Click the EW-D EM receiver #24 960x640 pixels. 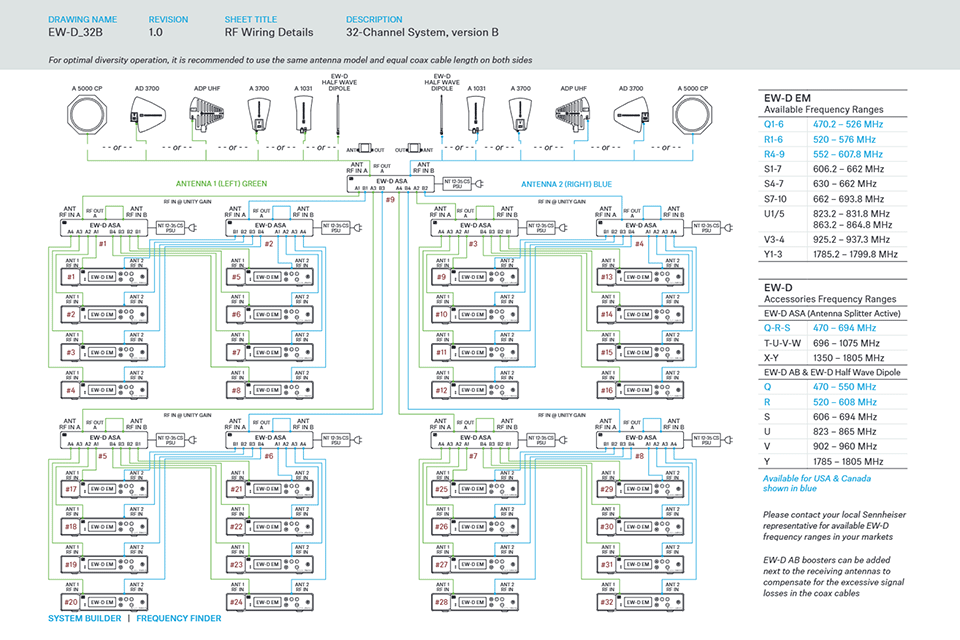270,602
